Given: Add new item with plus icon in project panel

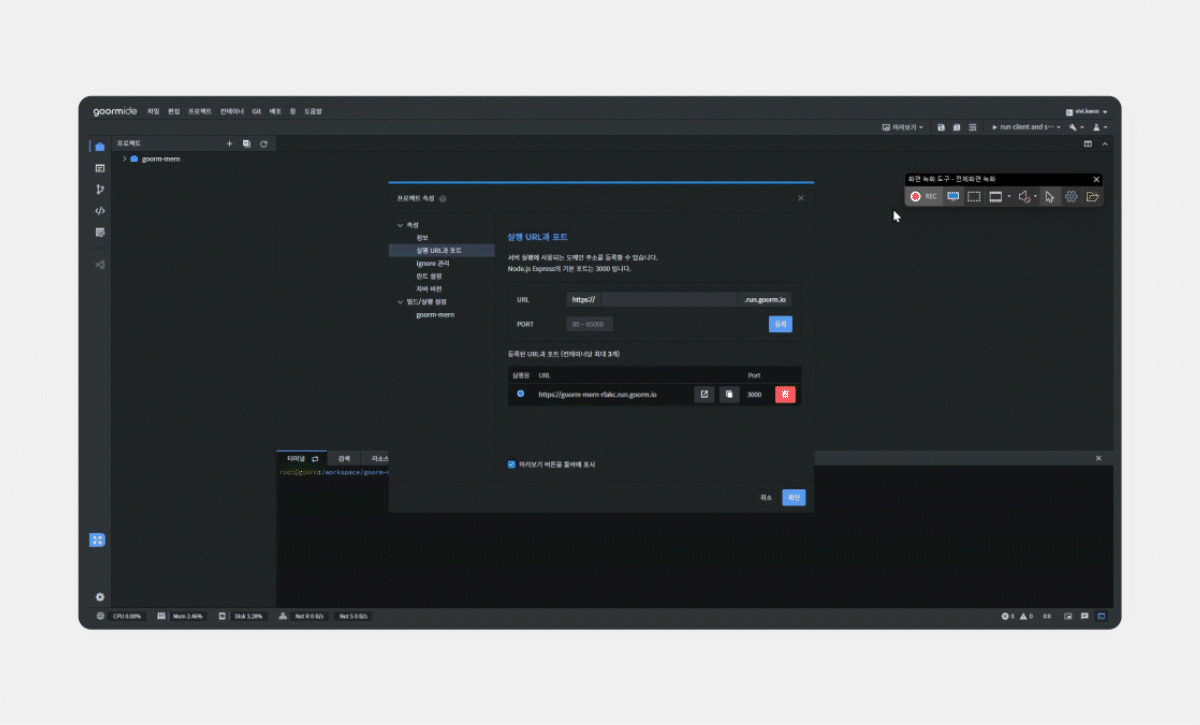Looking at the screenshot, I should [x=229, y=144].
